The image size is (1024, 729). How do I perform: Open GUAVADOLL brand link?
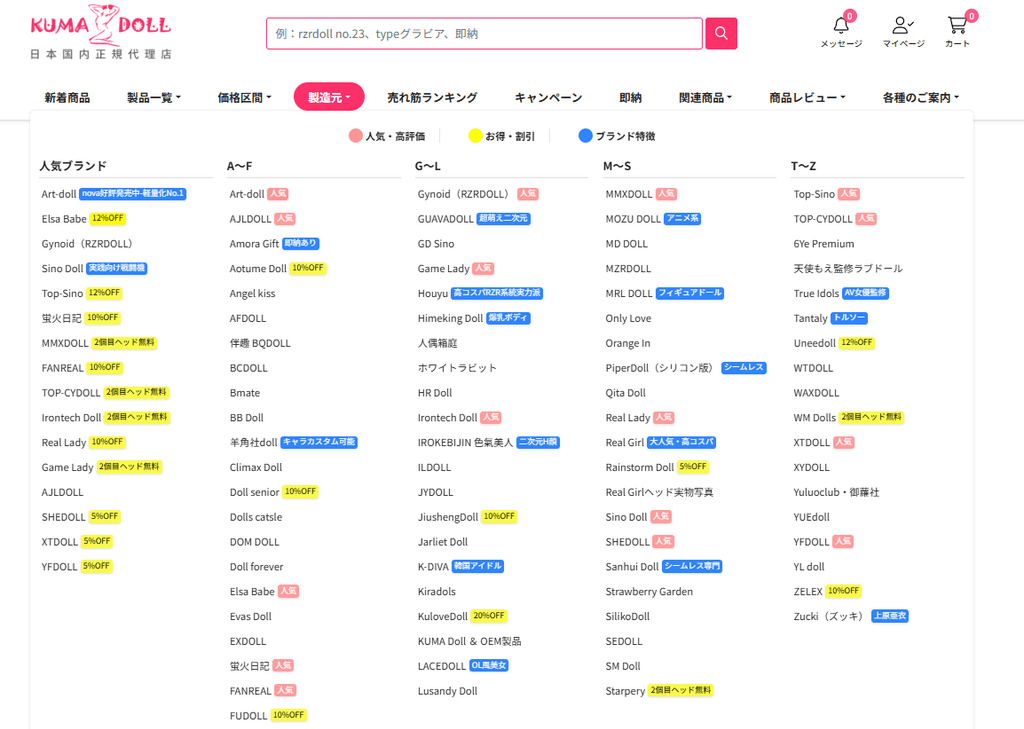[445, 219]
